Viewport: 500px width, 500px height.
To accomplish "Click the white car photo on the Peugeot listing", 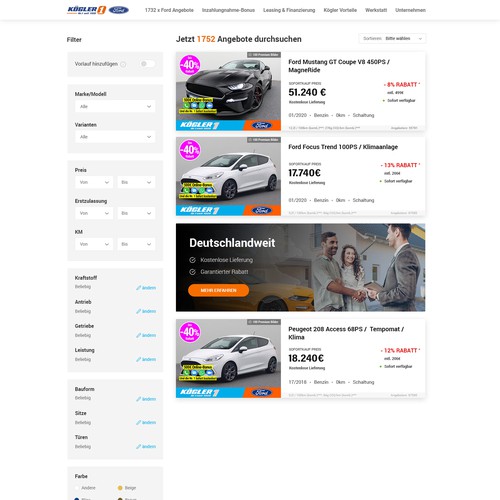I will pyautogui.click(x=228, y=359).
